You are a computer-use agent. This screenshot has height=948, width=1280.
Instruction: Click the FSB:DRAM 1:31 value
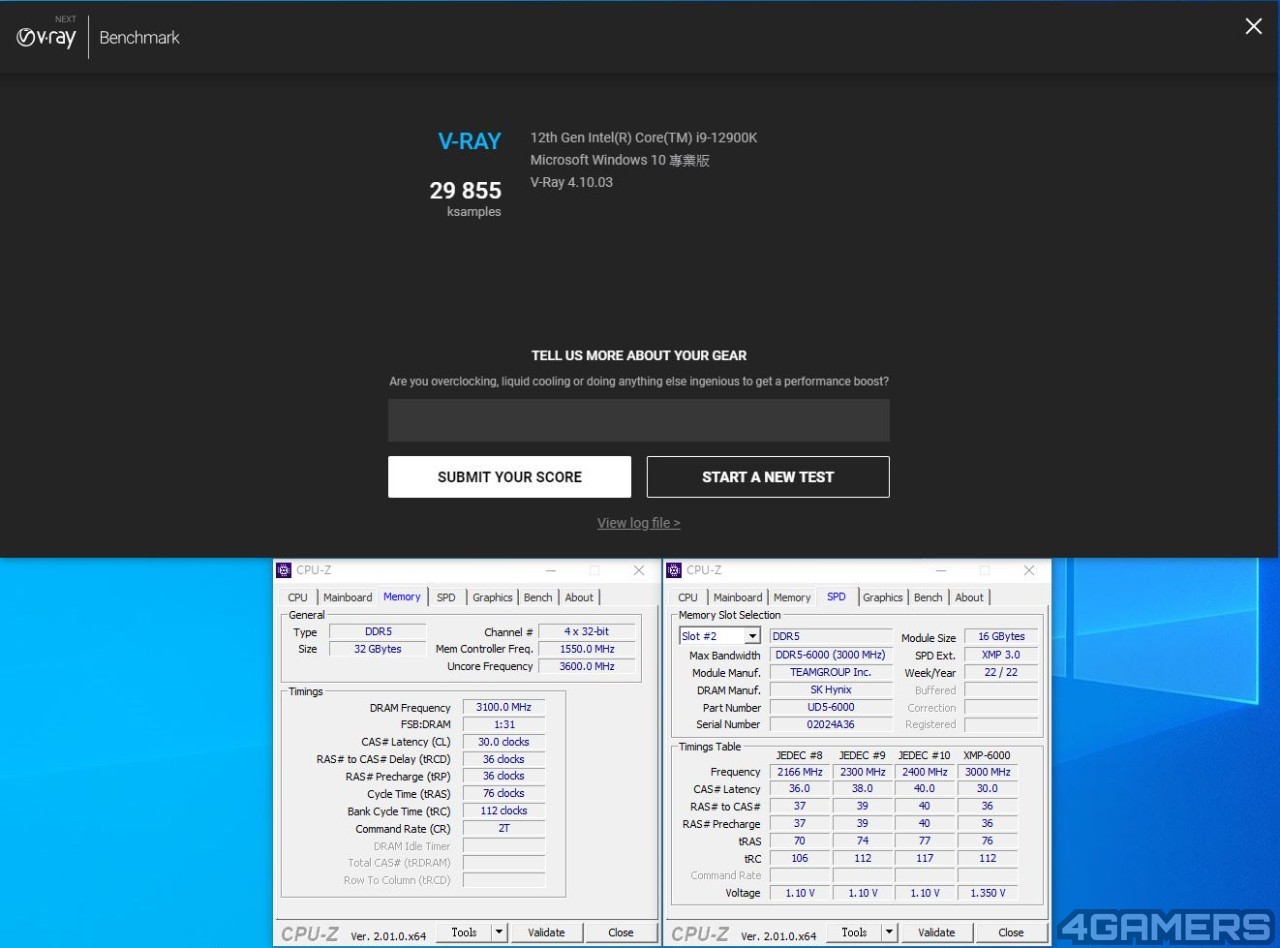tap(504, 724)
